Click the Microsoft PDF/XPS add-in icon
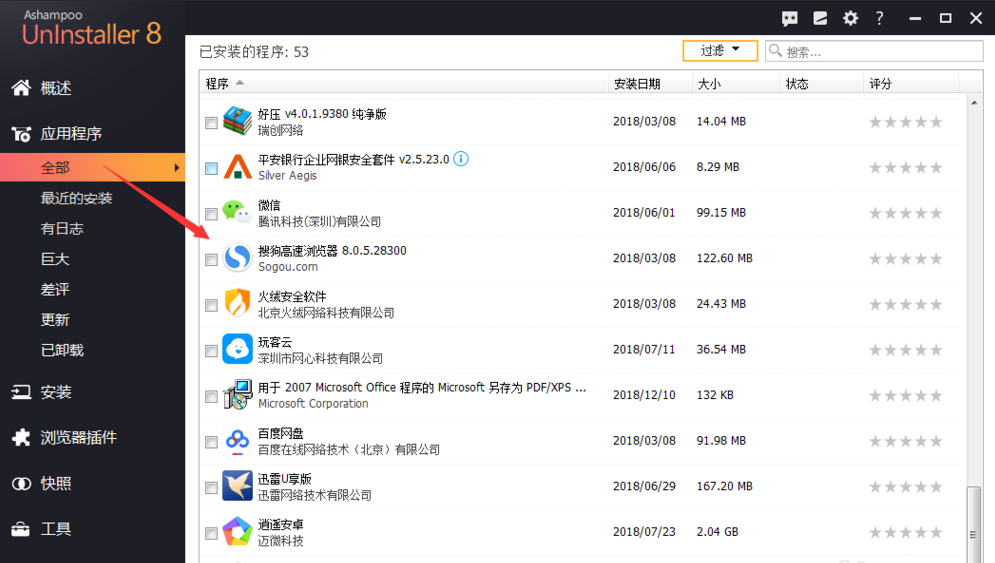The width and height of the screenshot is (995, 563). pyautogui.click(x=237, y=394)
